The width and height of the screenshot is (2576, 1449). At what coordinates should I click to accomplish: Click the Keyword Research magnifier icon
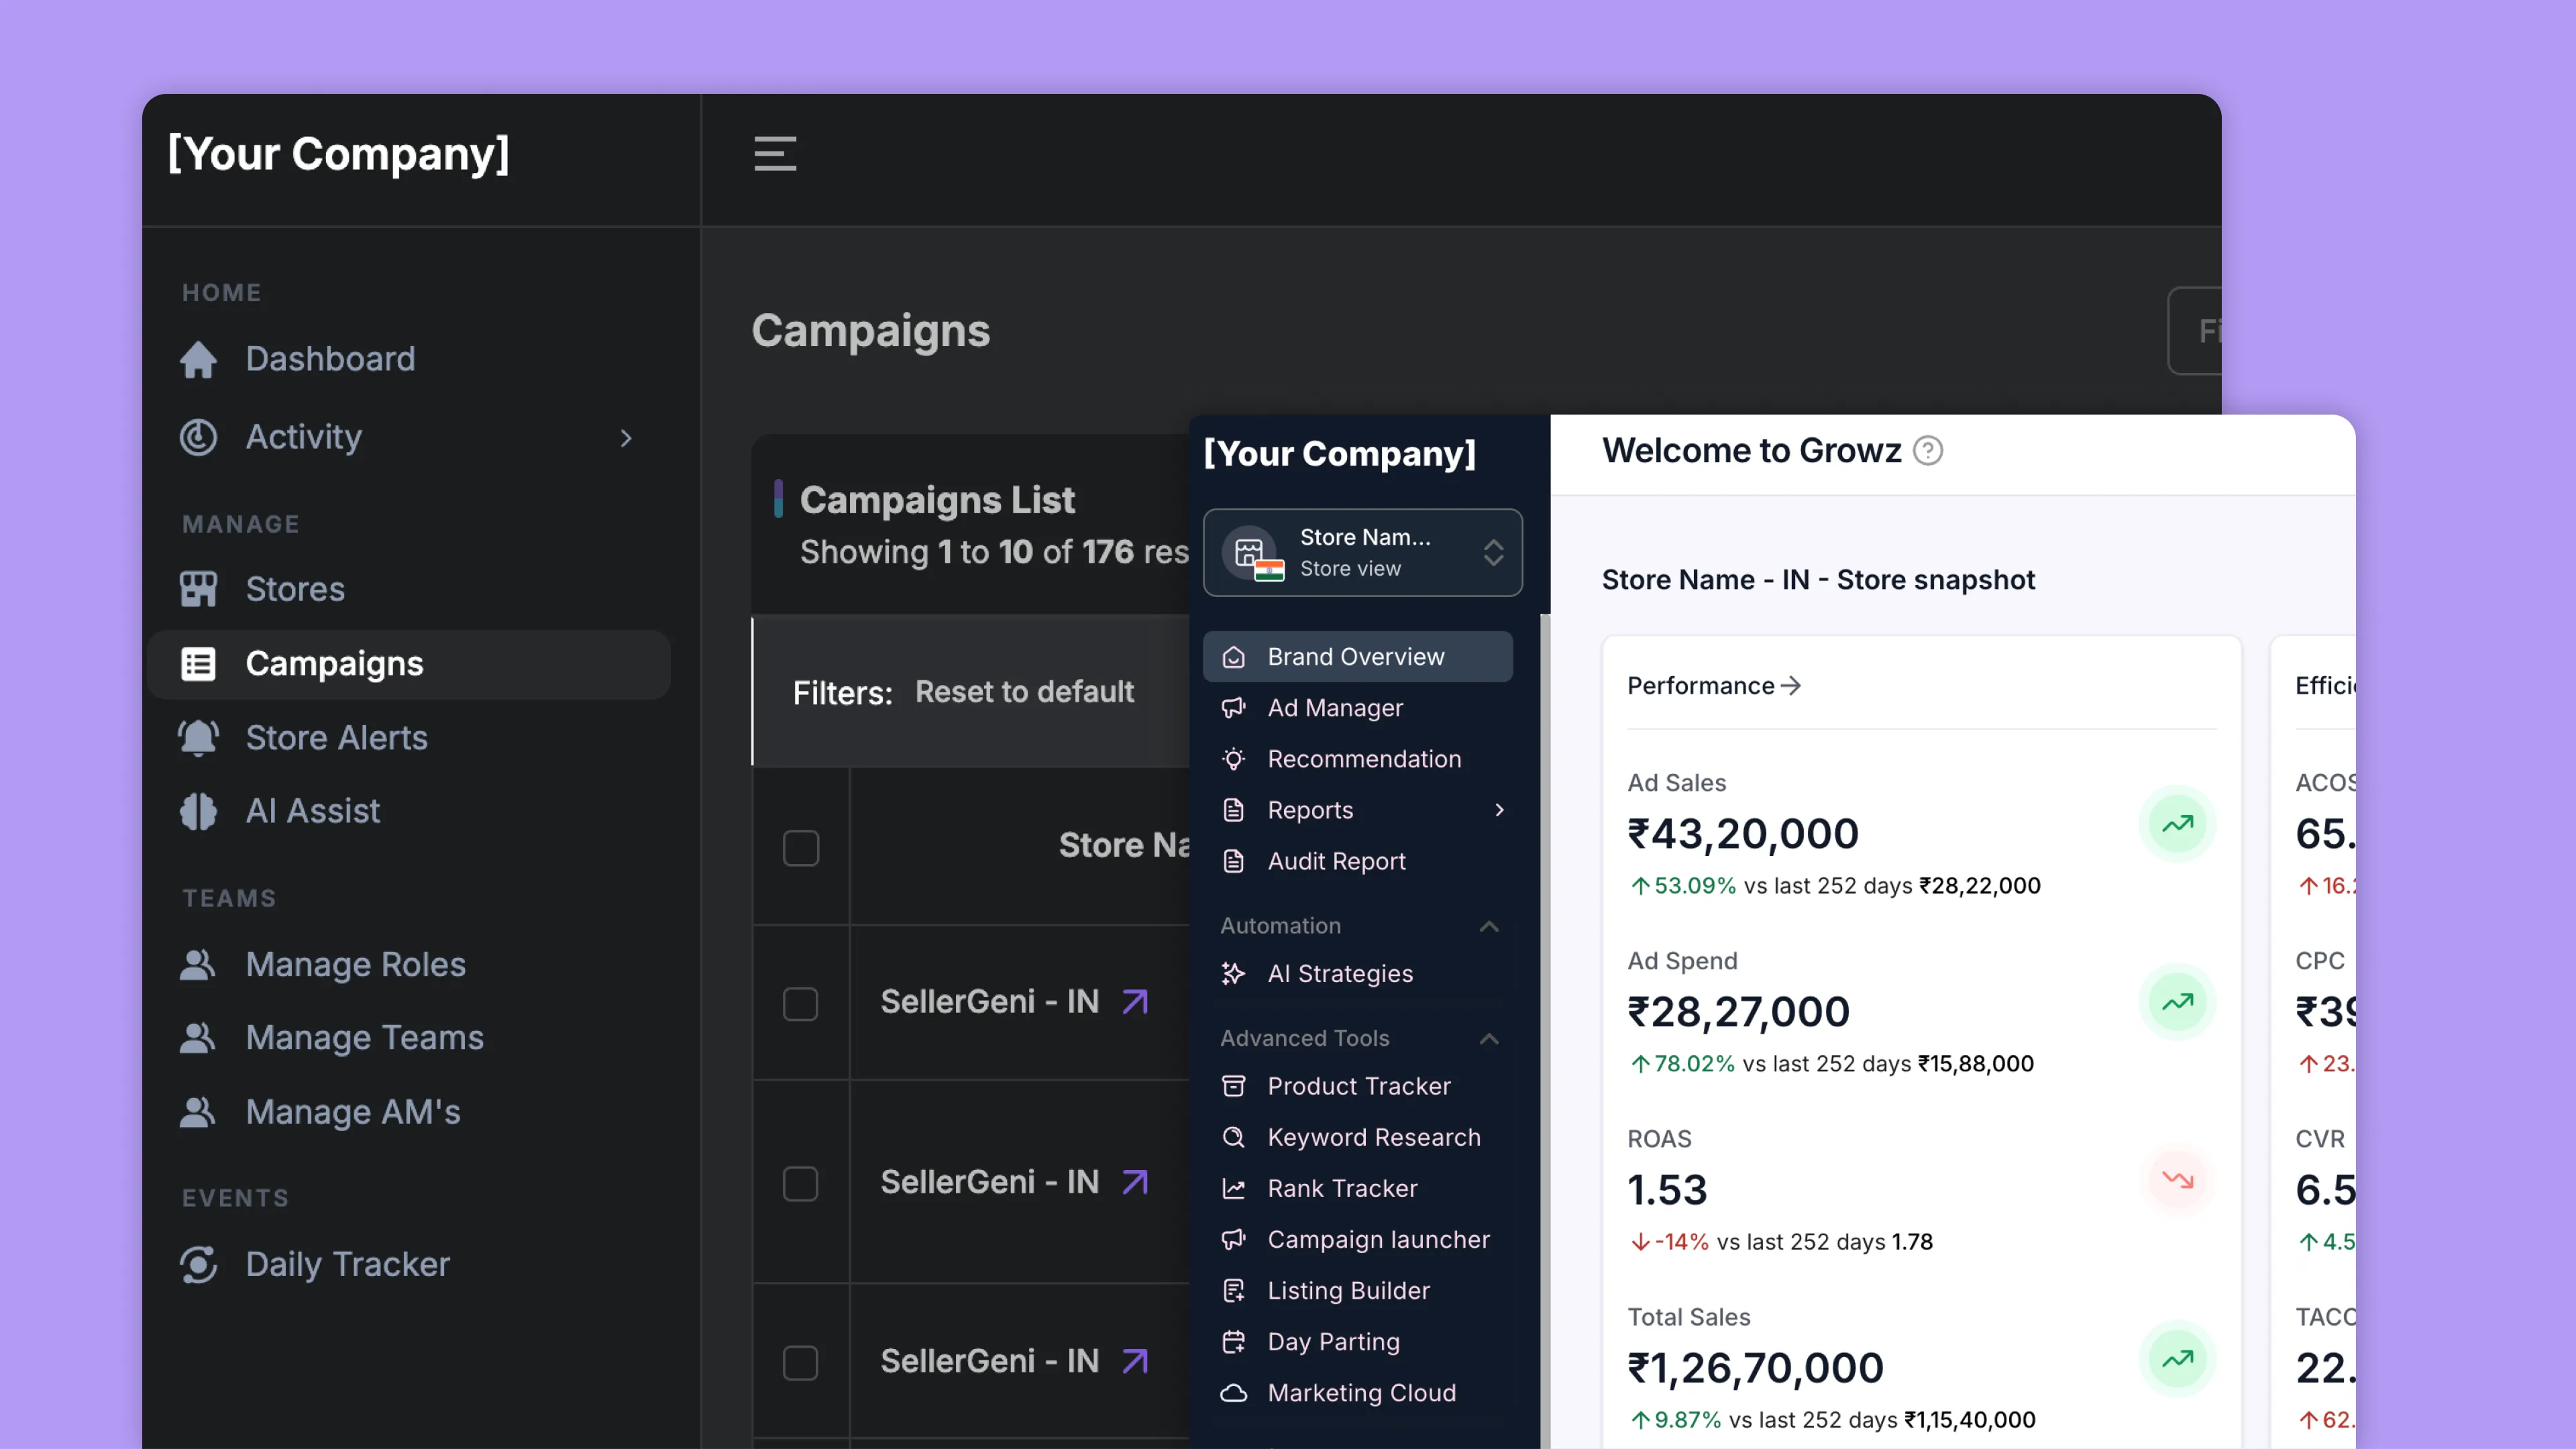1234,1137
